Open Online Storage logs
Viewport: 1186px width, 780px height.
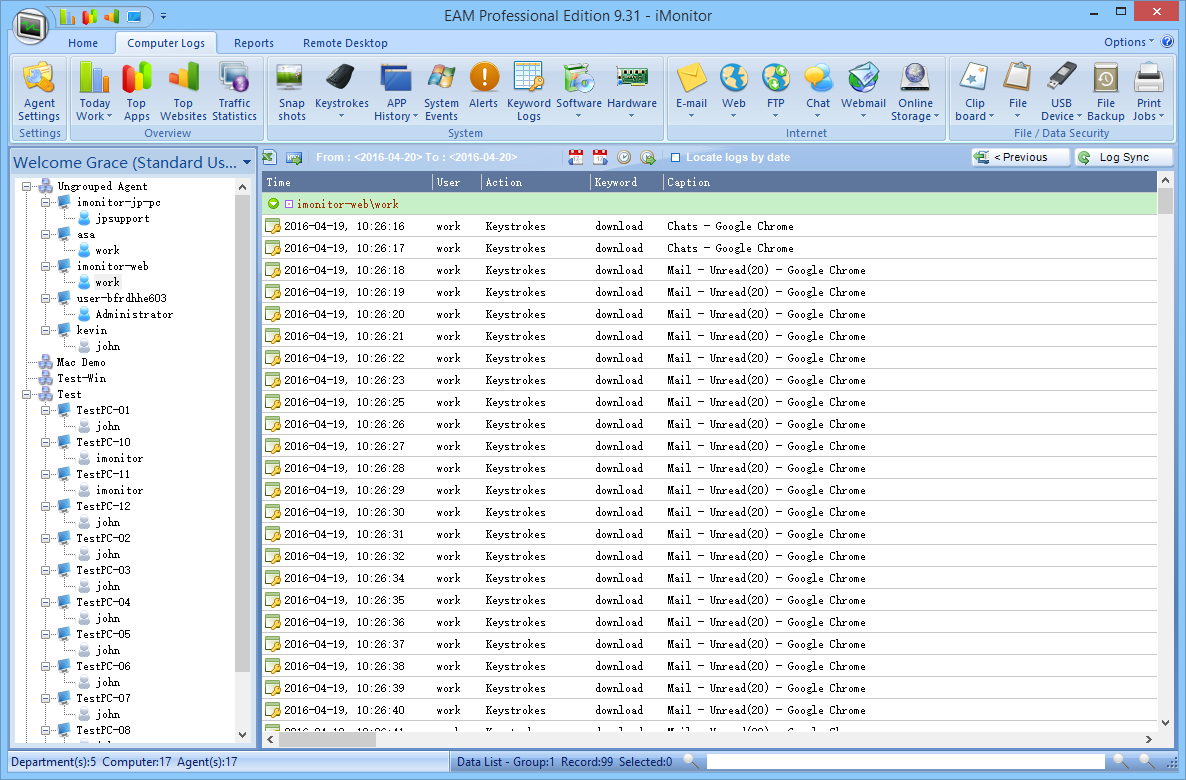click(915, 90)
